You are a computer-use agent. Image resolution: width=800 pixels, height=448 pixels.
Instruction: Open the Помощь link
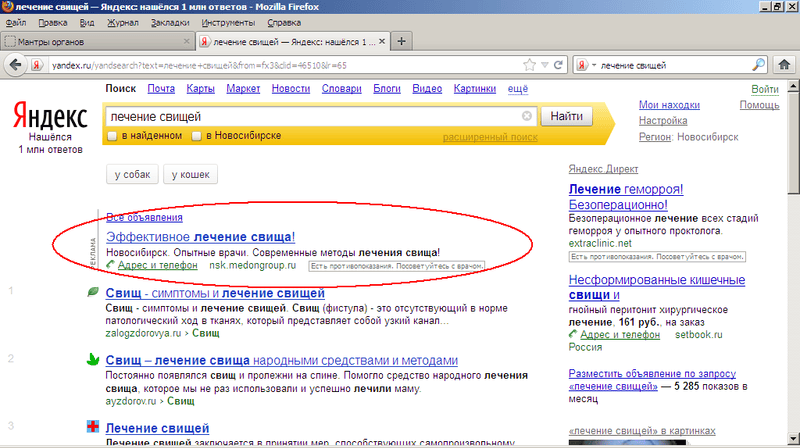[x=759, y=105]
